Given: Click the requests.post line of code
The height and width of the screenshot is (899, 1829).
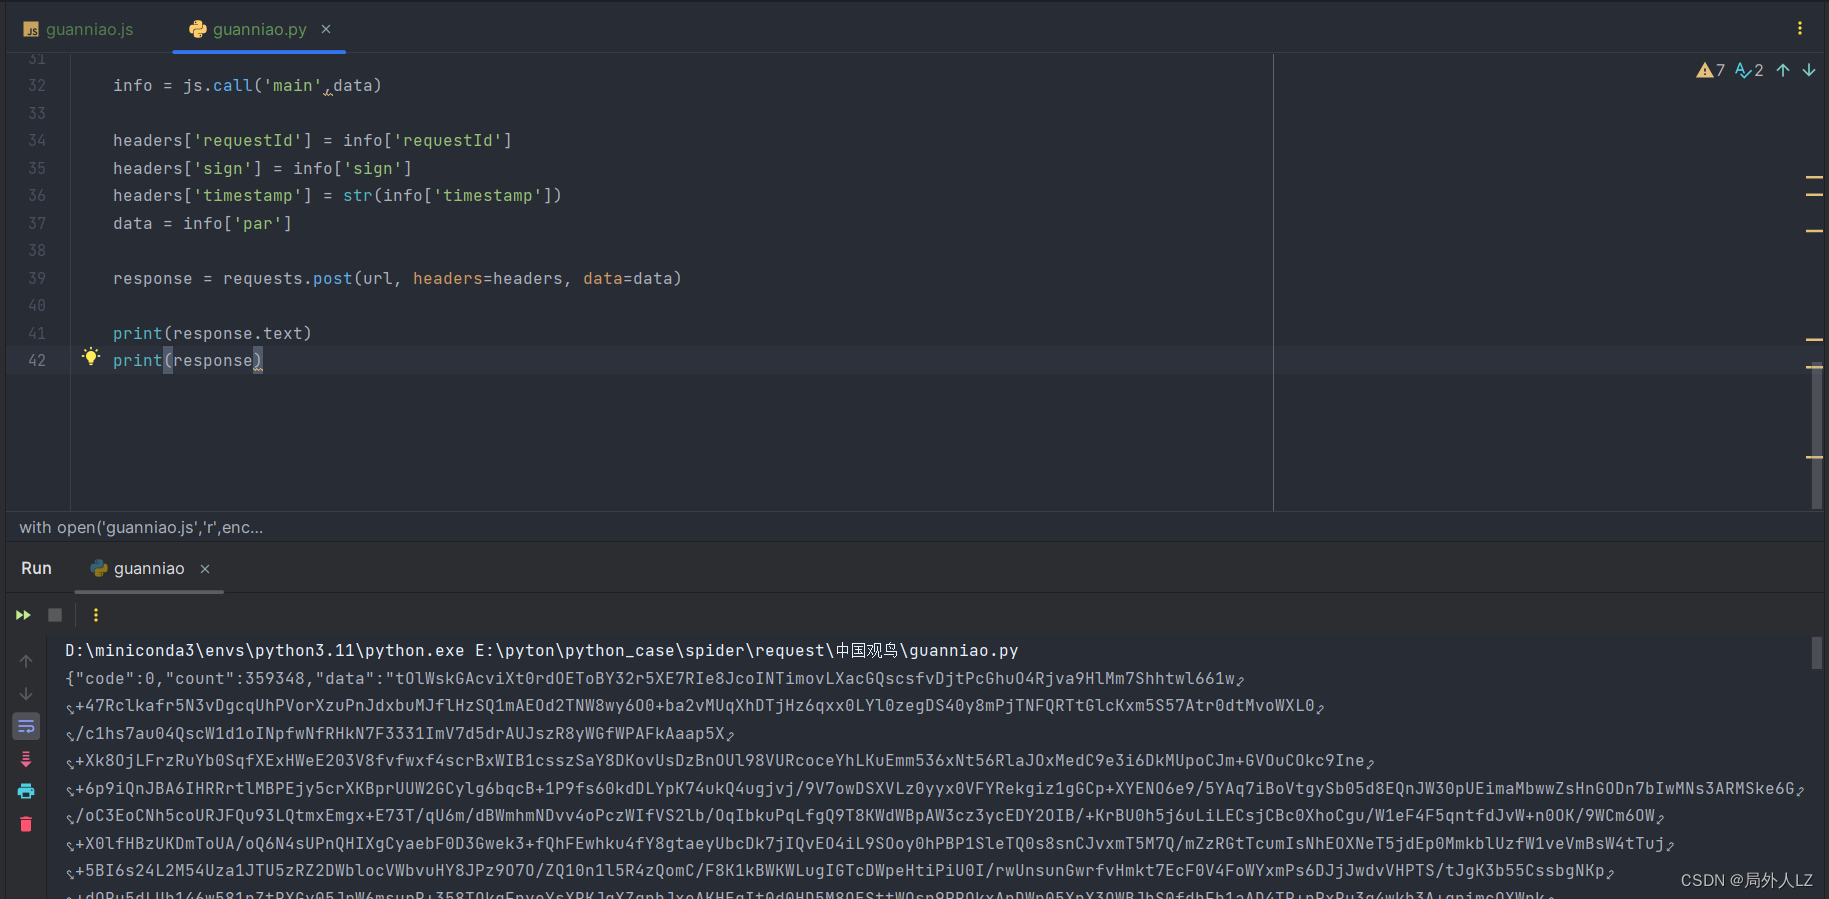Looking at the screenshot, I should (397, 278).
